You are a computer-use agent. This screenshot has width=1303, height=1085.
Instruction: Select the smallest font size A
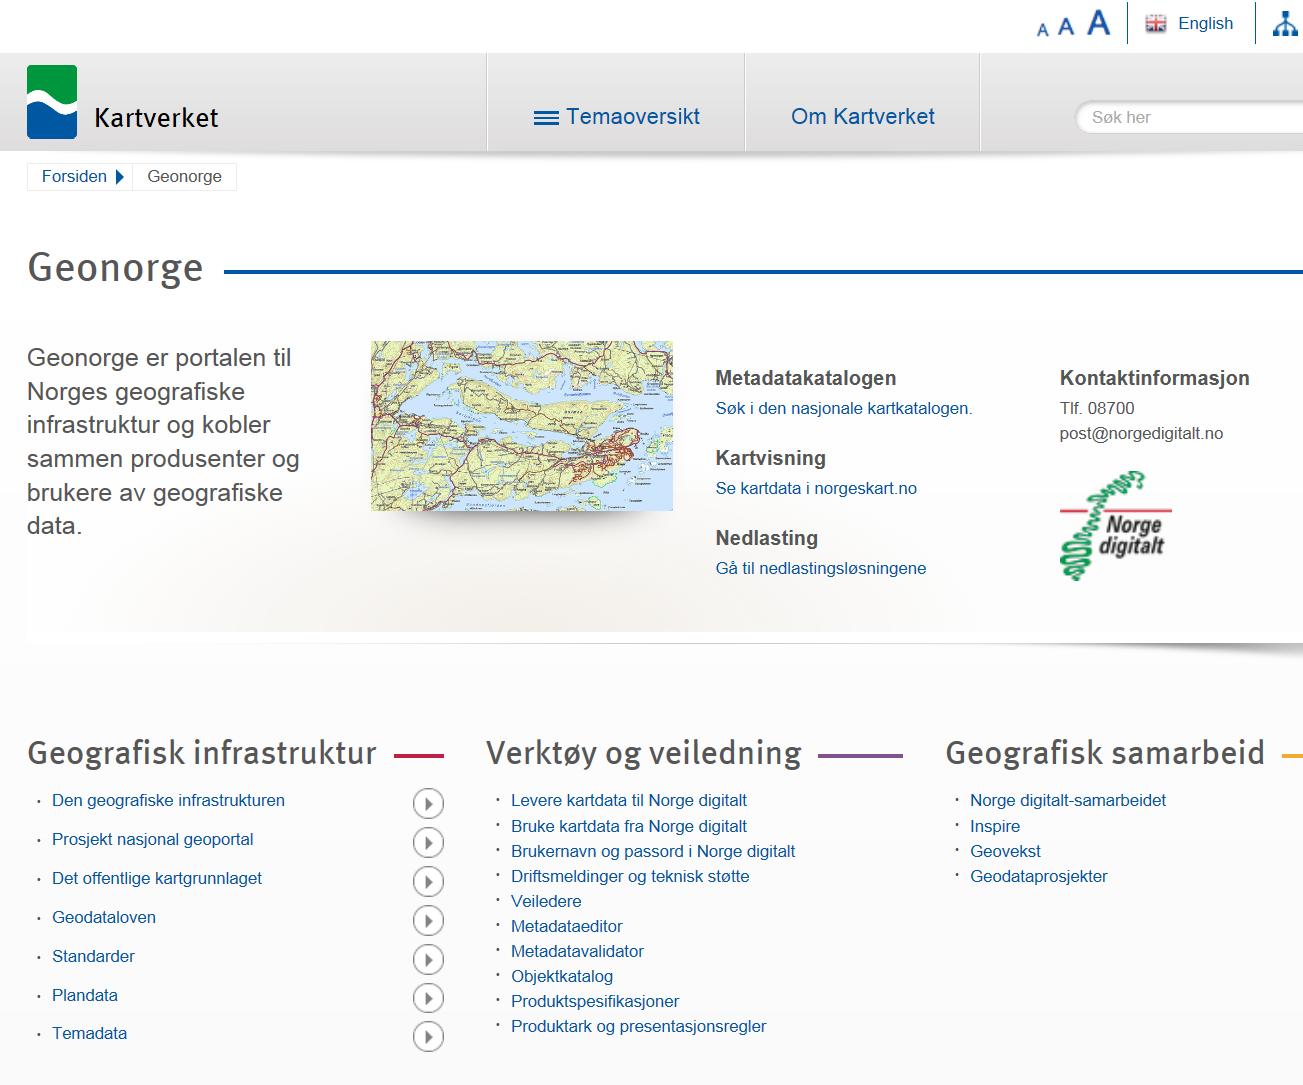coord(1043,30)
